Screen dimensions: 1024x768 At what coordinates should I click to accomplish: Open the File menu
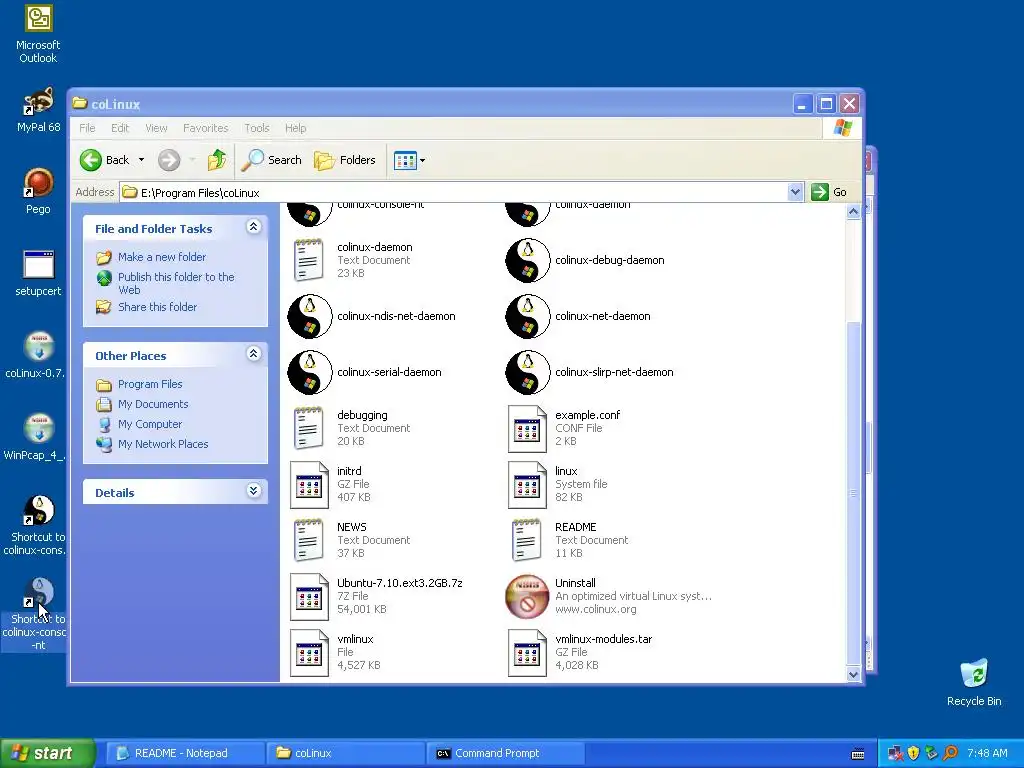[x=87, y=128]
